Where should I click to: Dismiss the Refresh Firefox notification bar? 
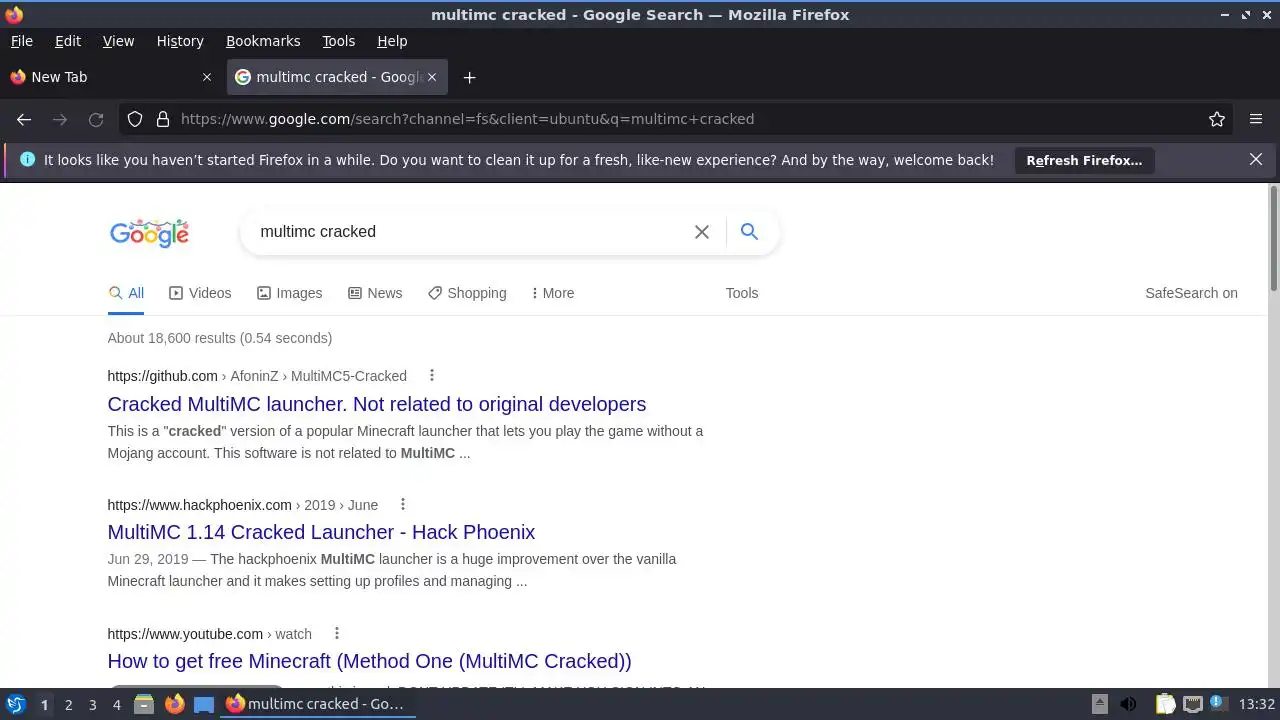tap(1256, 159)
